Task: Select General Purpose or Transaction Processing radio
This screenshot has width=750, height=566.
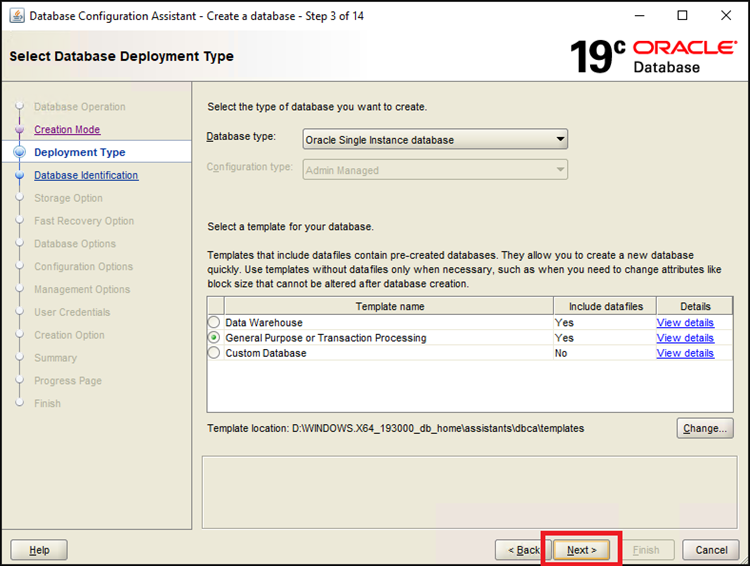Action: (x=214, y=337)
